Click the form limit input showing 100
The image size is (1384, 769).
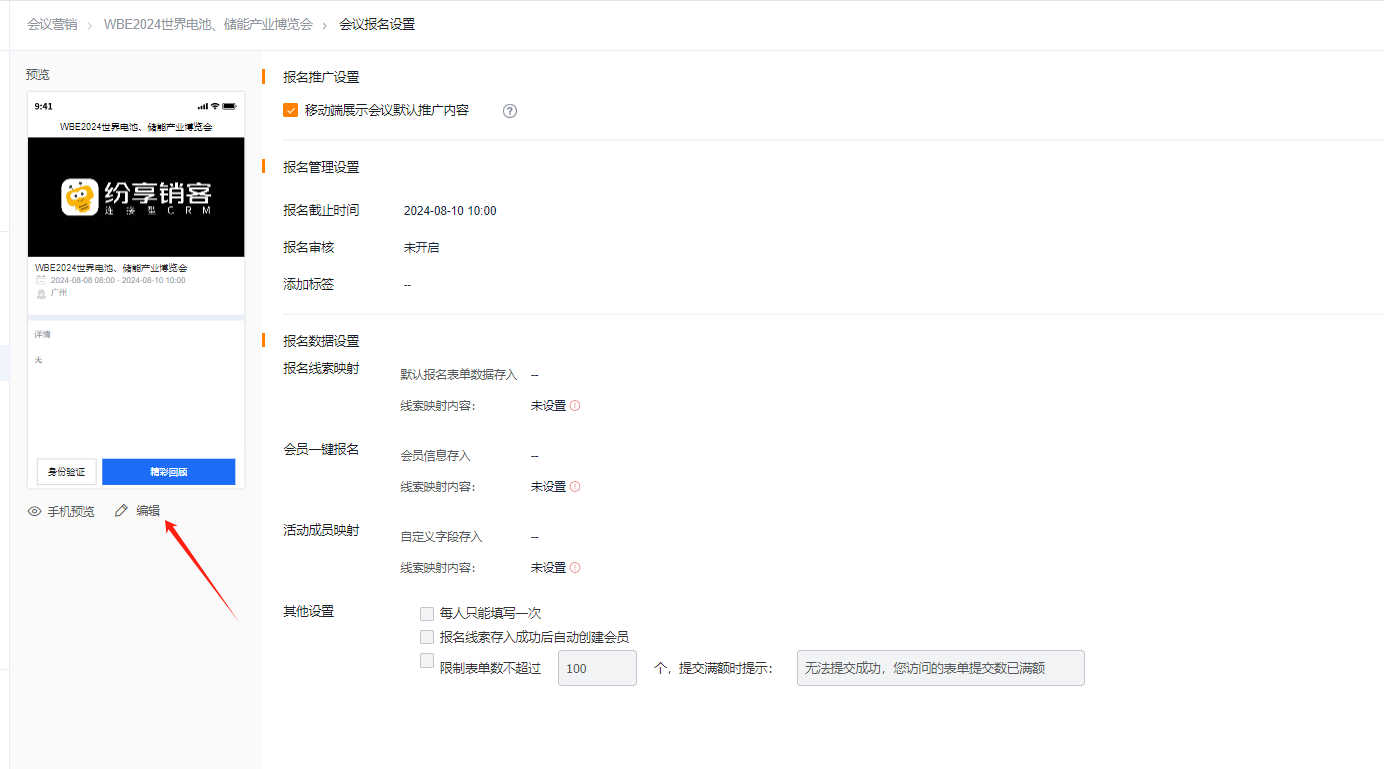click(597, 668)
